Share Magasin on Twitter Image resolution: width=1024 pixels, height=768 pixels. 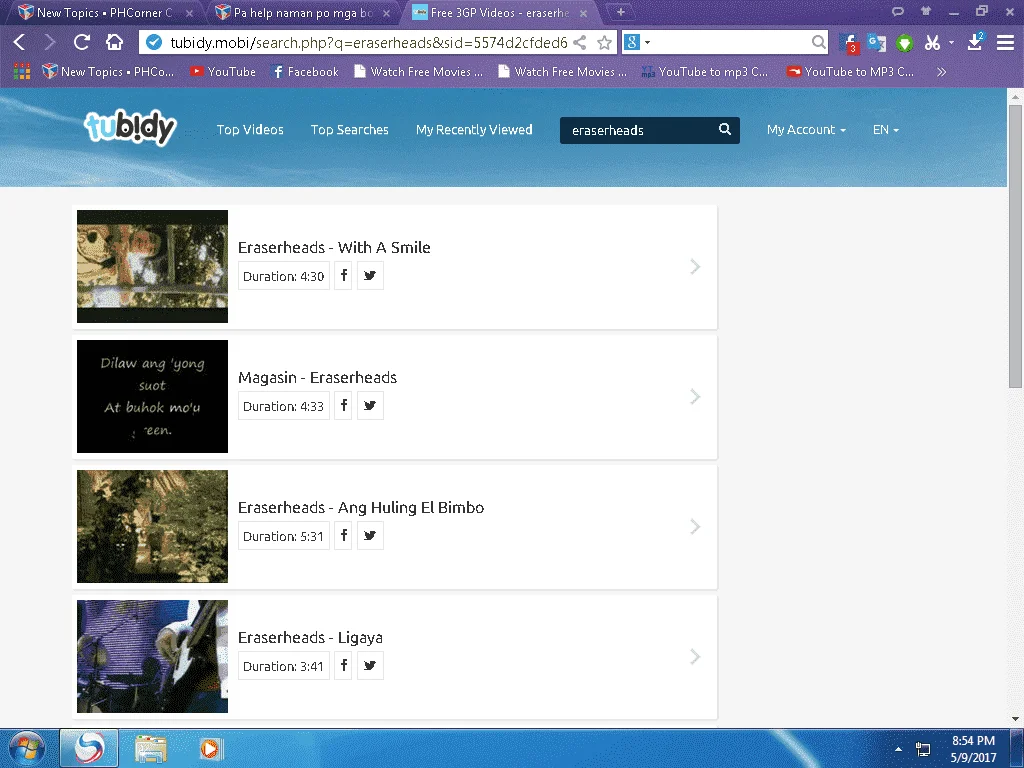(x=370, y=406)
